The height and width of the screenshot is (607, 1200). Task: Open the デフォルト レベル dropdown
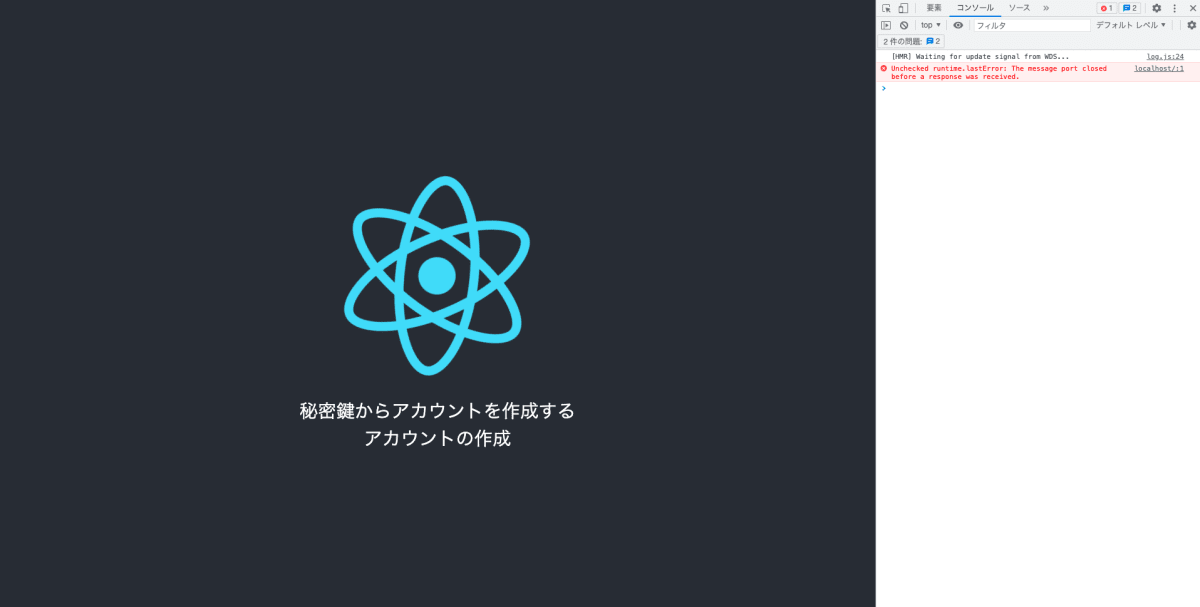[x=1131, y=25]
